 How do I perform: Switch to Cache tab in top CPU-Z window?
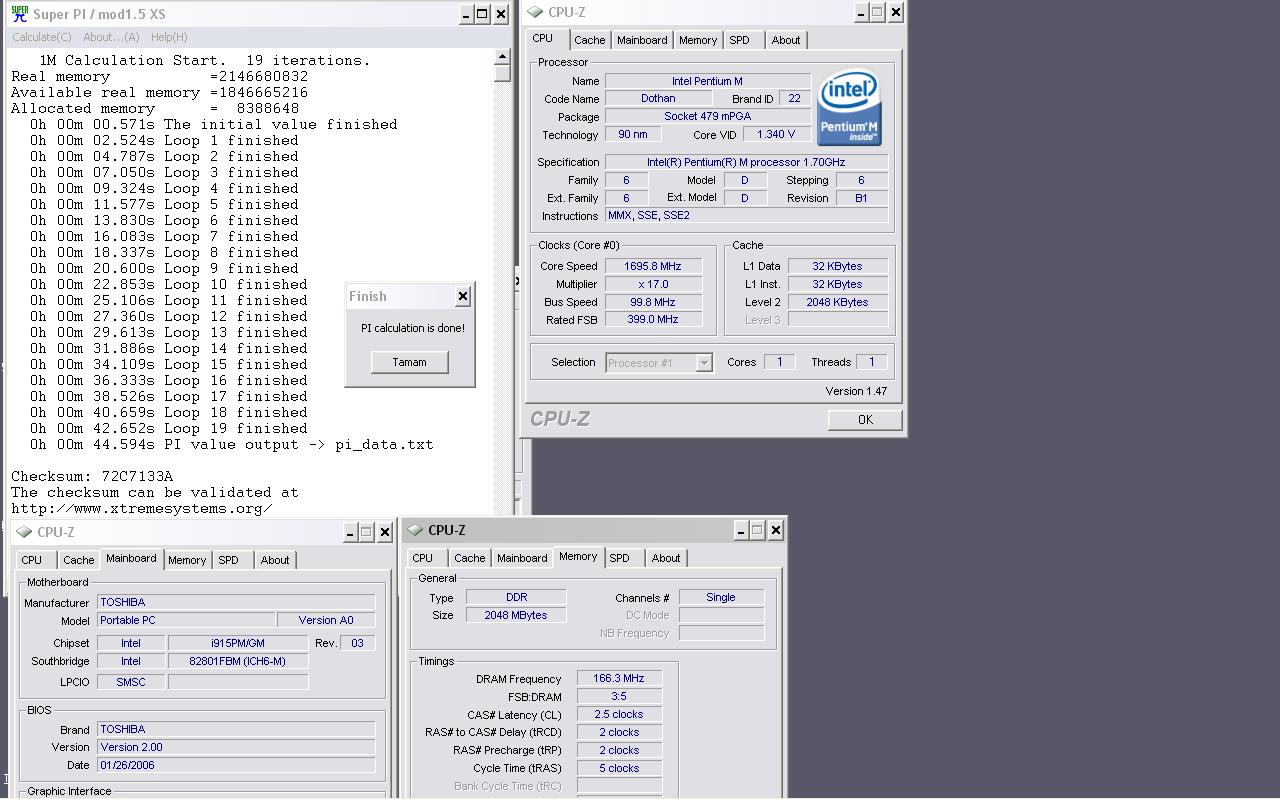click(589, 40)
